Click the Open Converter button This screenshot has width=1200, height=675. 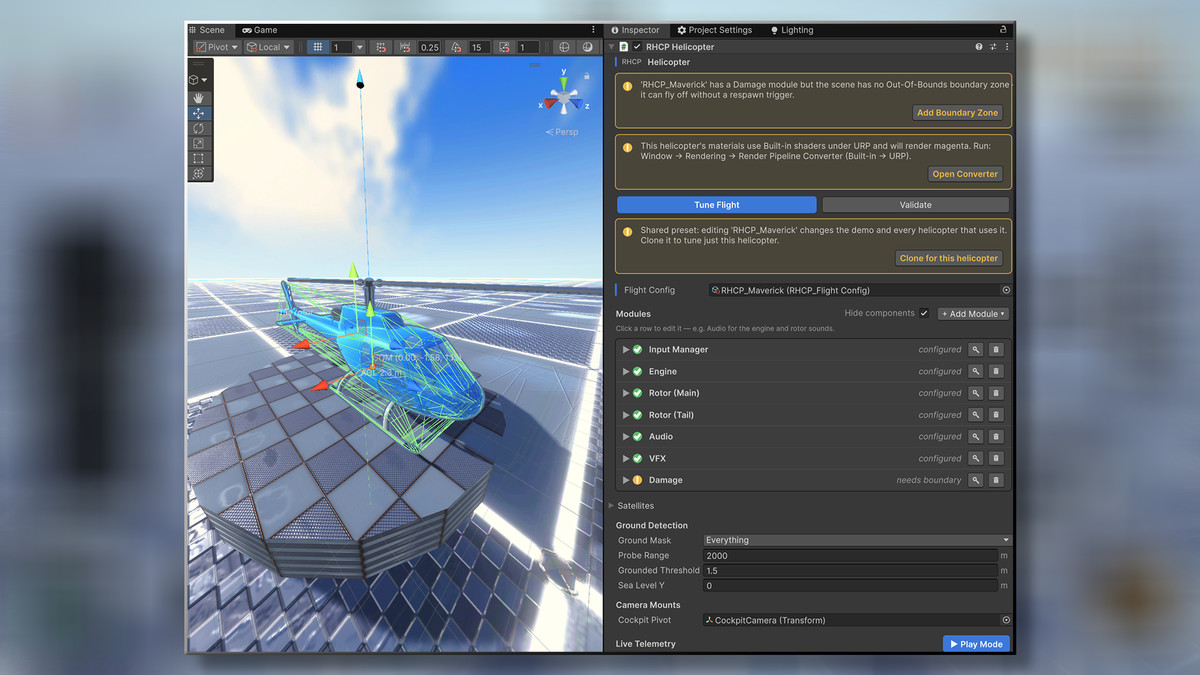965,174
